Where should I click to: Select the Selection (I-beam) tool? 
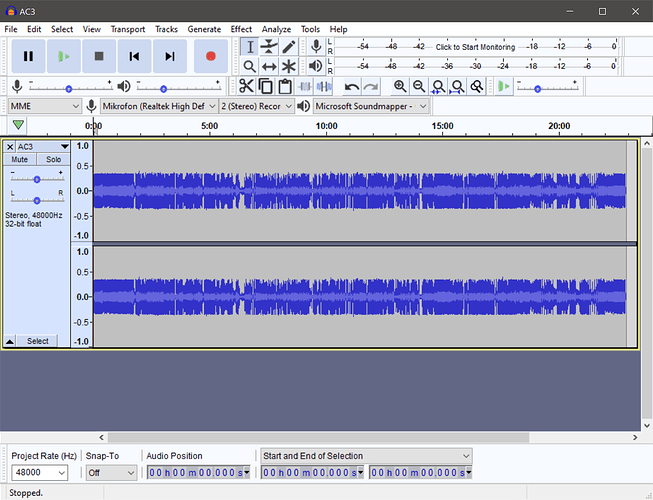coord(250,47)
